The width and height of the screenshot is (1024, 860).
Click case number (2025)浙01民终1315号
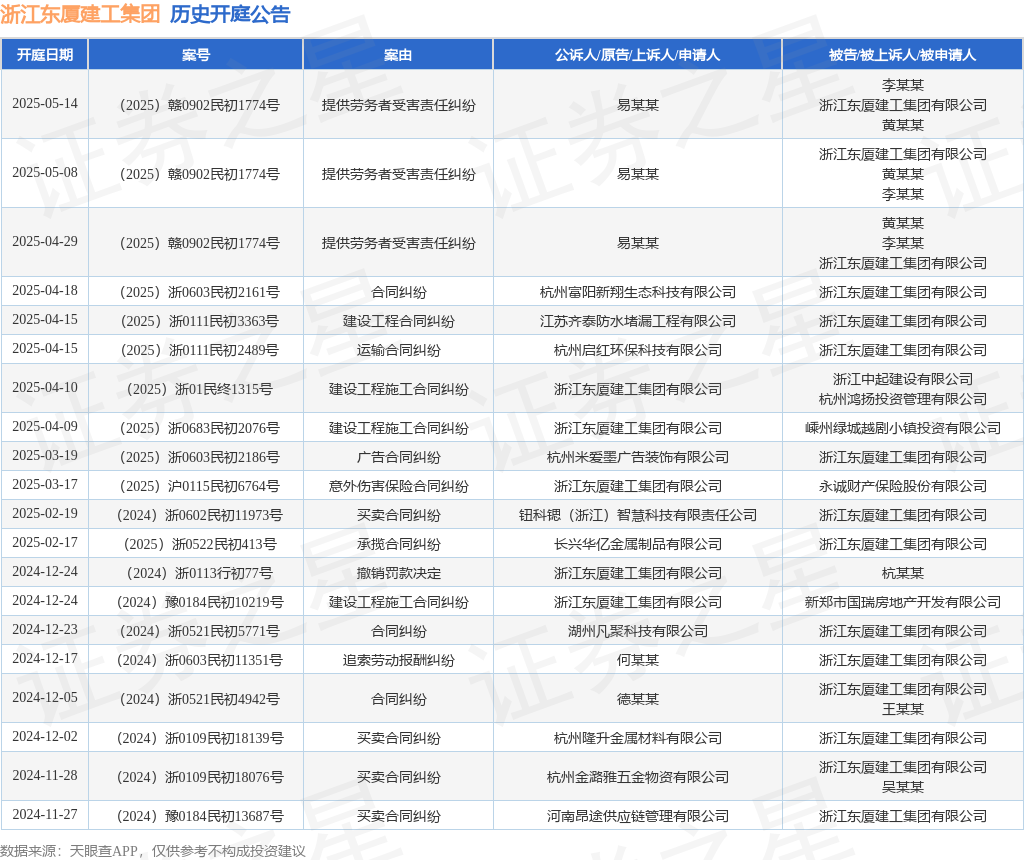click(x=199, y=389)
